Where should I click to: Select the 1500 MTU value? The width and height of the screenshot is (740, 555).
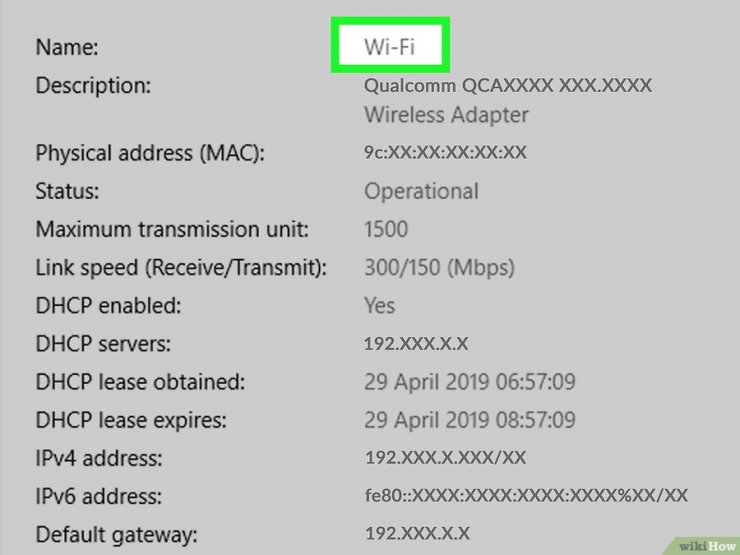pyautogui.click(x=386, y=229)
